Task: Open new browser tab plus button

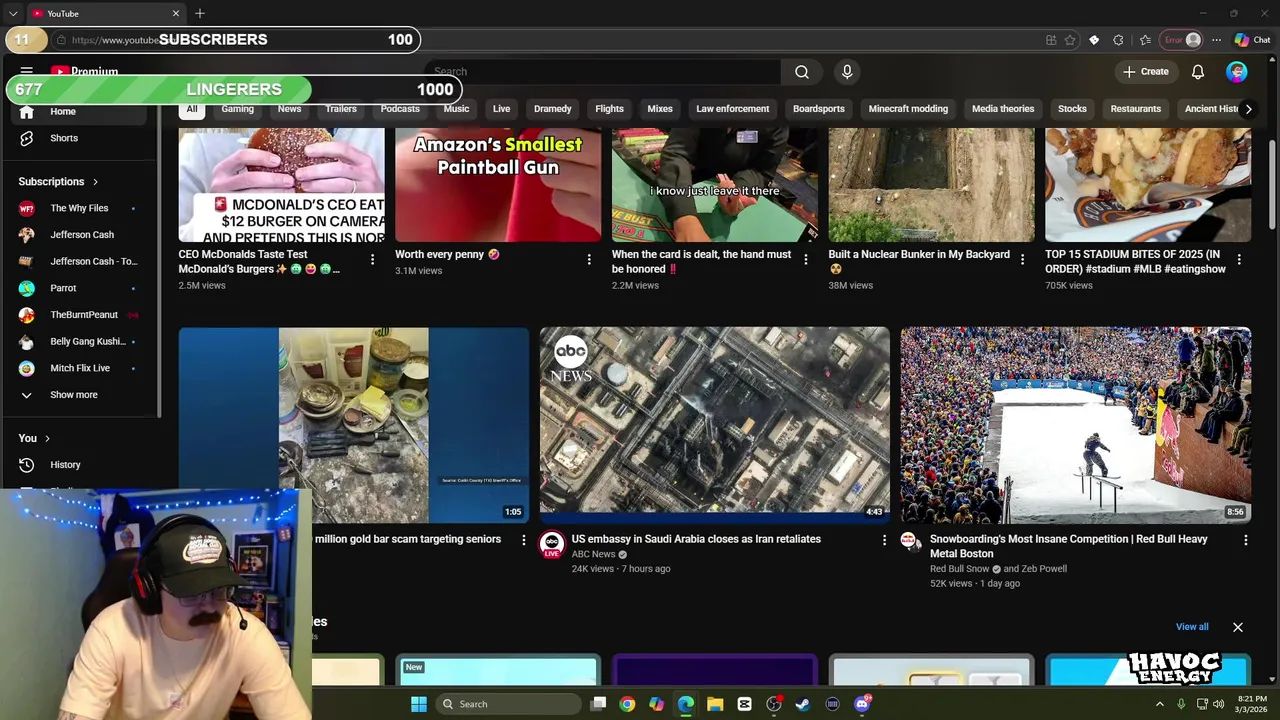Action: [200, 13]
